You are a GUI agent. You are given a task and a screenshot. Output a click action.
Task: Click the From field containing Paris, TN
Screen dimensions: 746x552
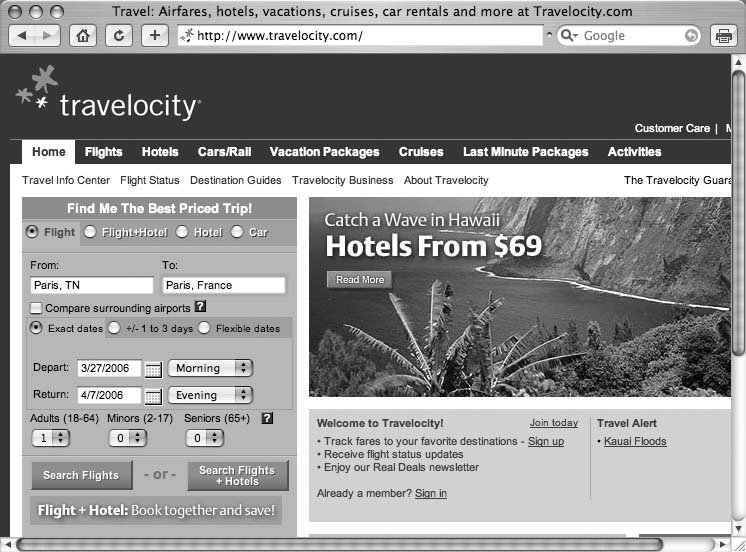pyautogui.click(x=91, y=285)
